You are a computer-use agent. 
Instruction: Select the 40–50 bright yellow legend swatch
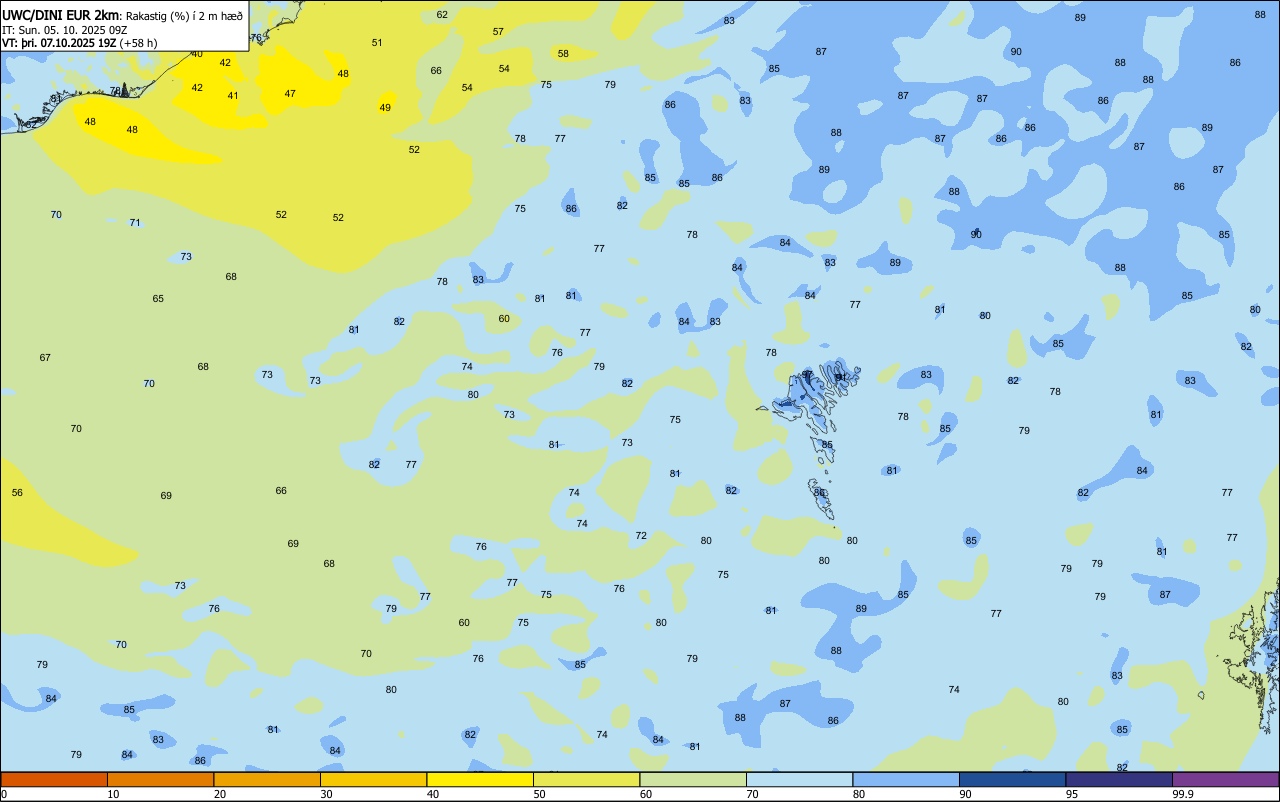tap(480, 779)
